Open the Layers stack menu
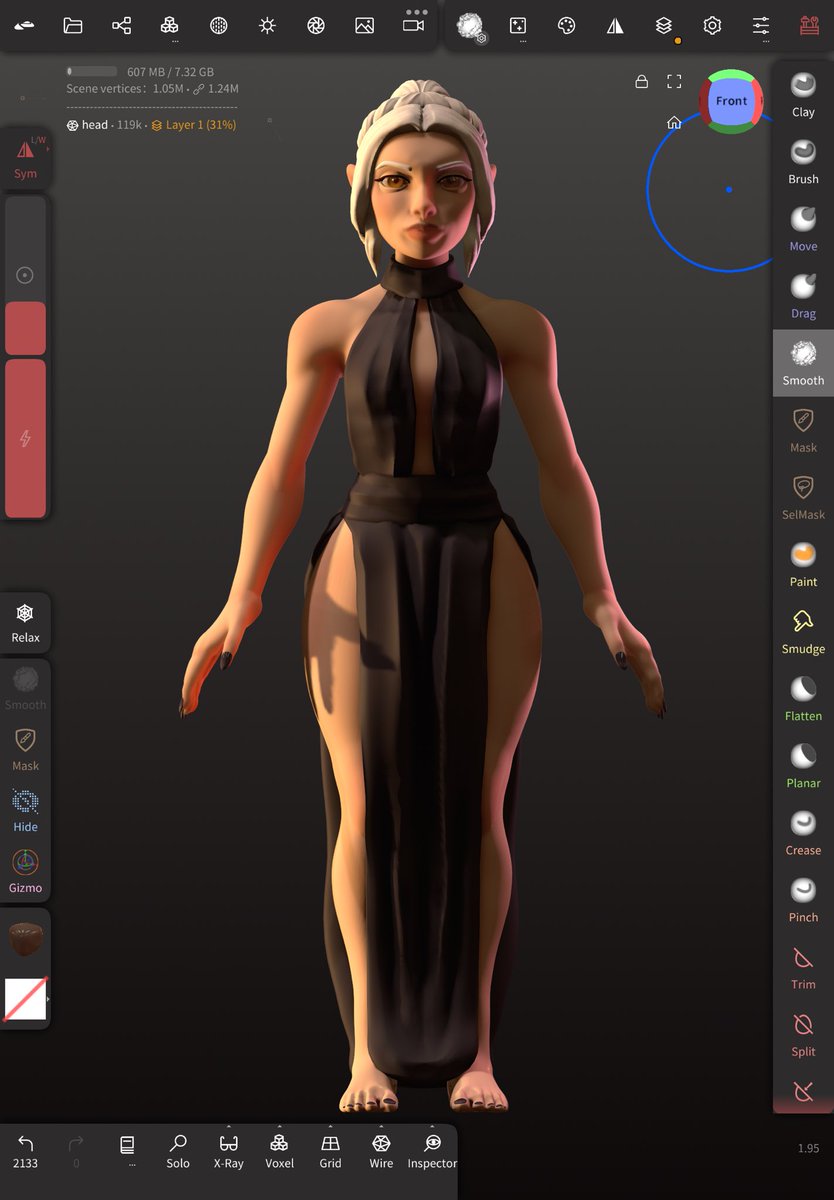The image size is (834, 1200). (664, 26)
